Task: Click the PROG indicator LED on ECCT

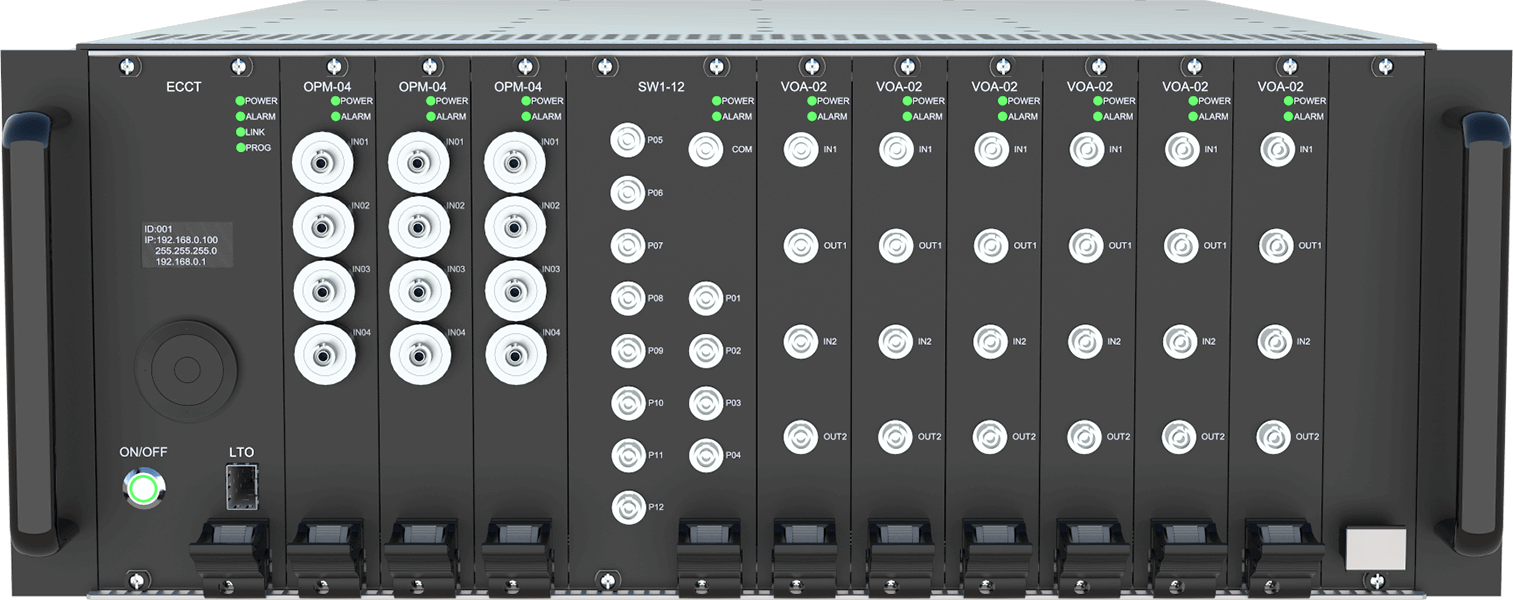Action: point(240,148)
